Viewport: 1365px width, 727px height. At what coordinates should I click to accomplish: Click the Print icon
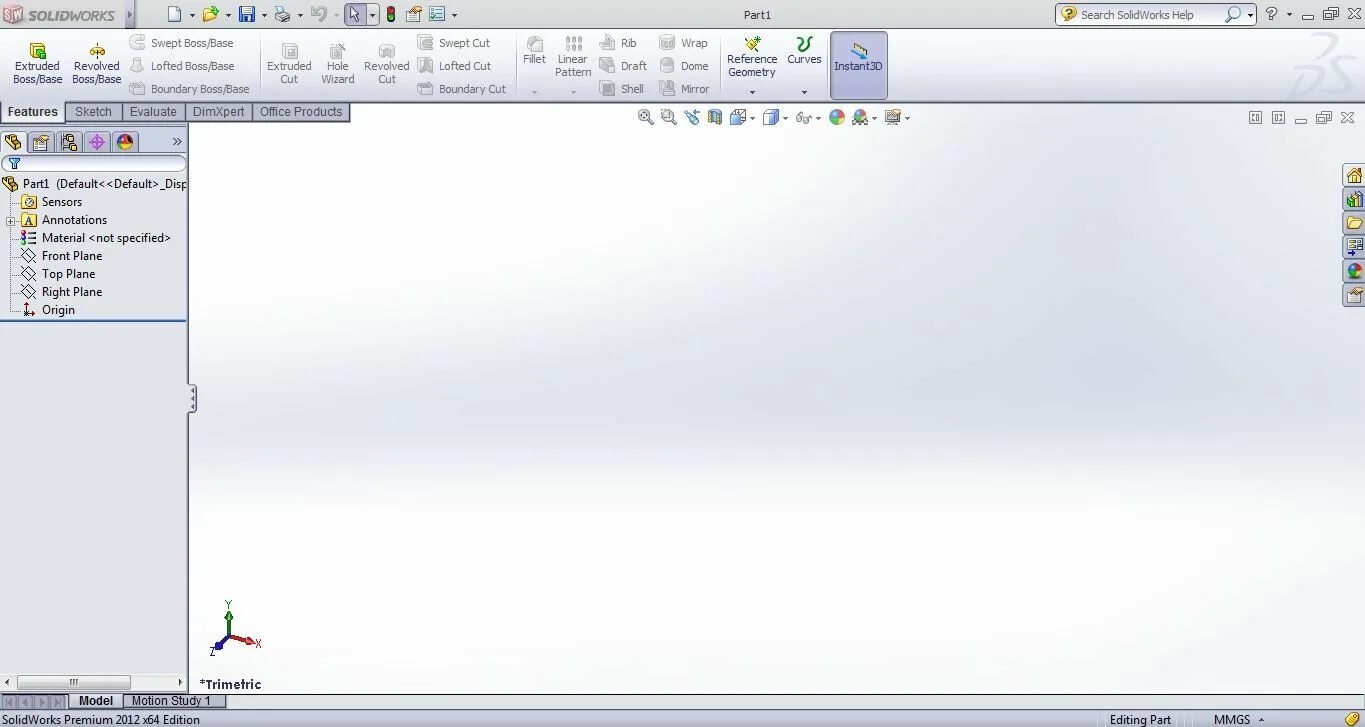click(282, 14)
